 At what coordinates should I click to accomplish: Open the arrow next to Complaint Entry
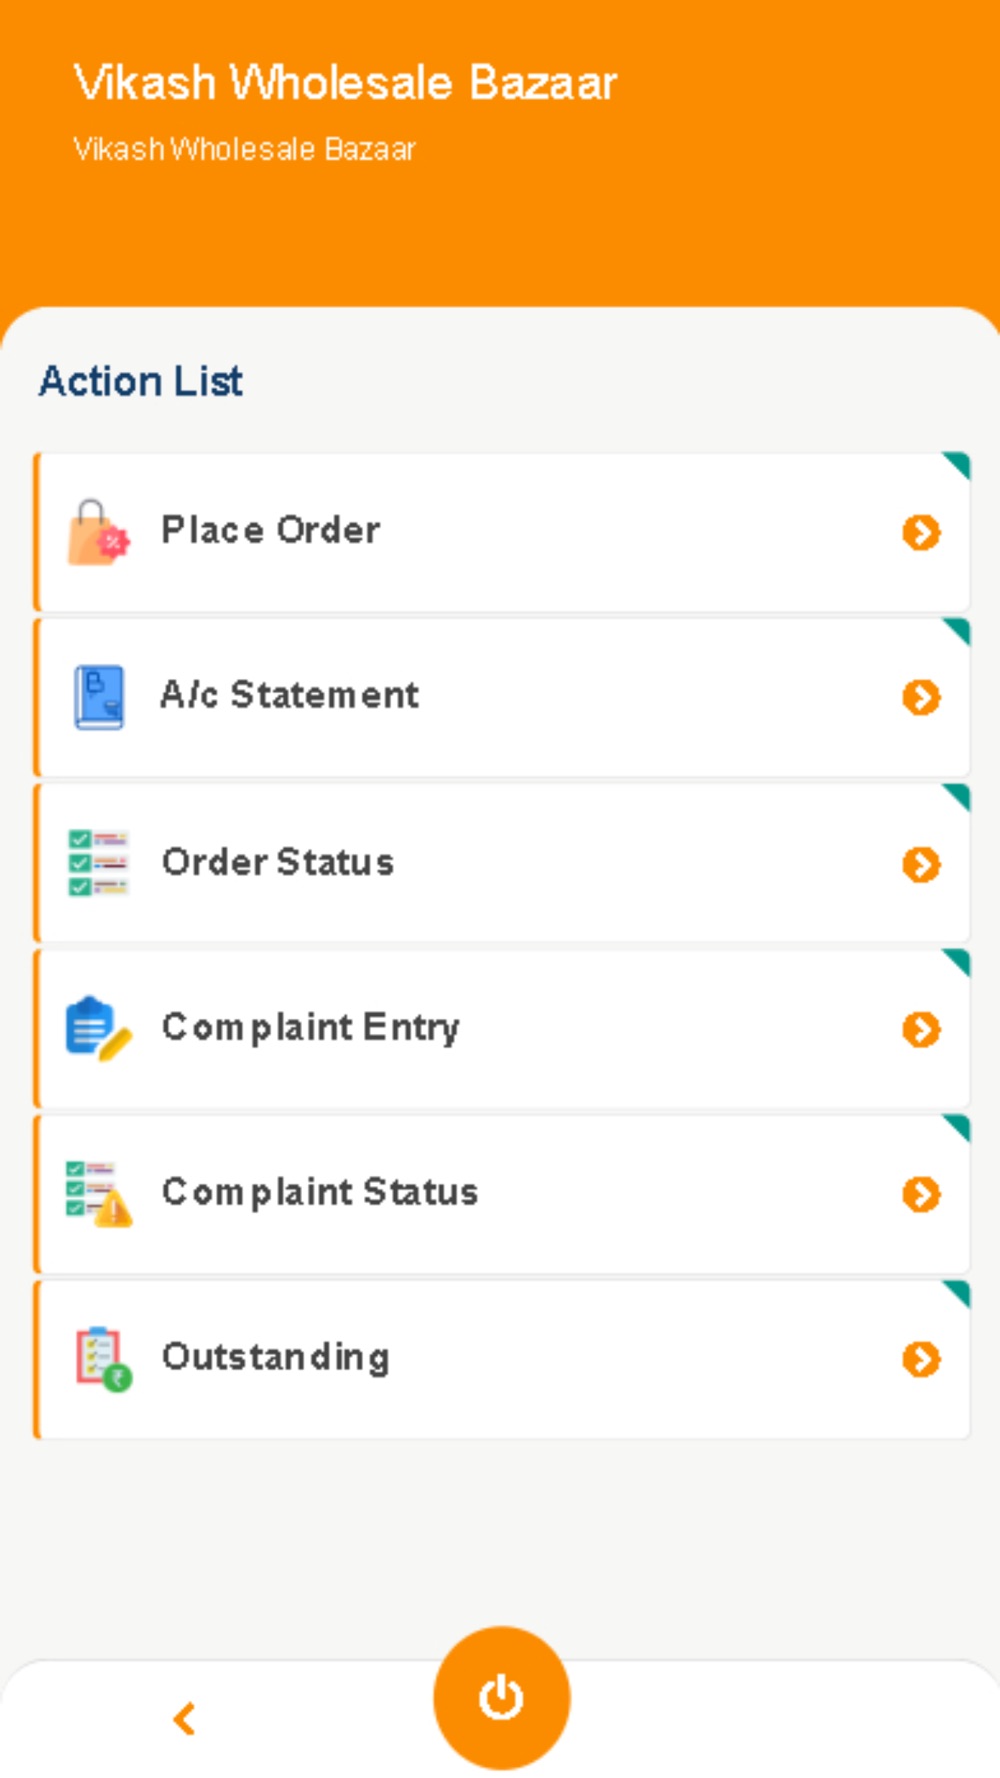pyautogui.click(x=921, y=1029)
